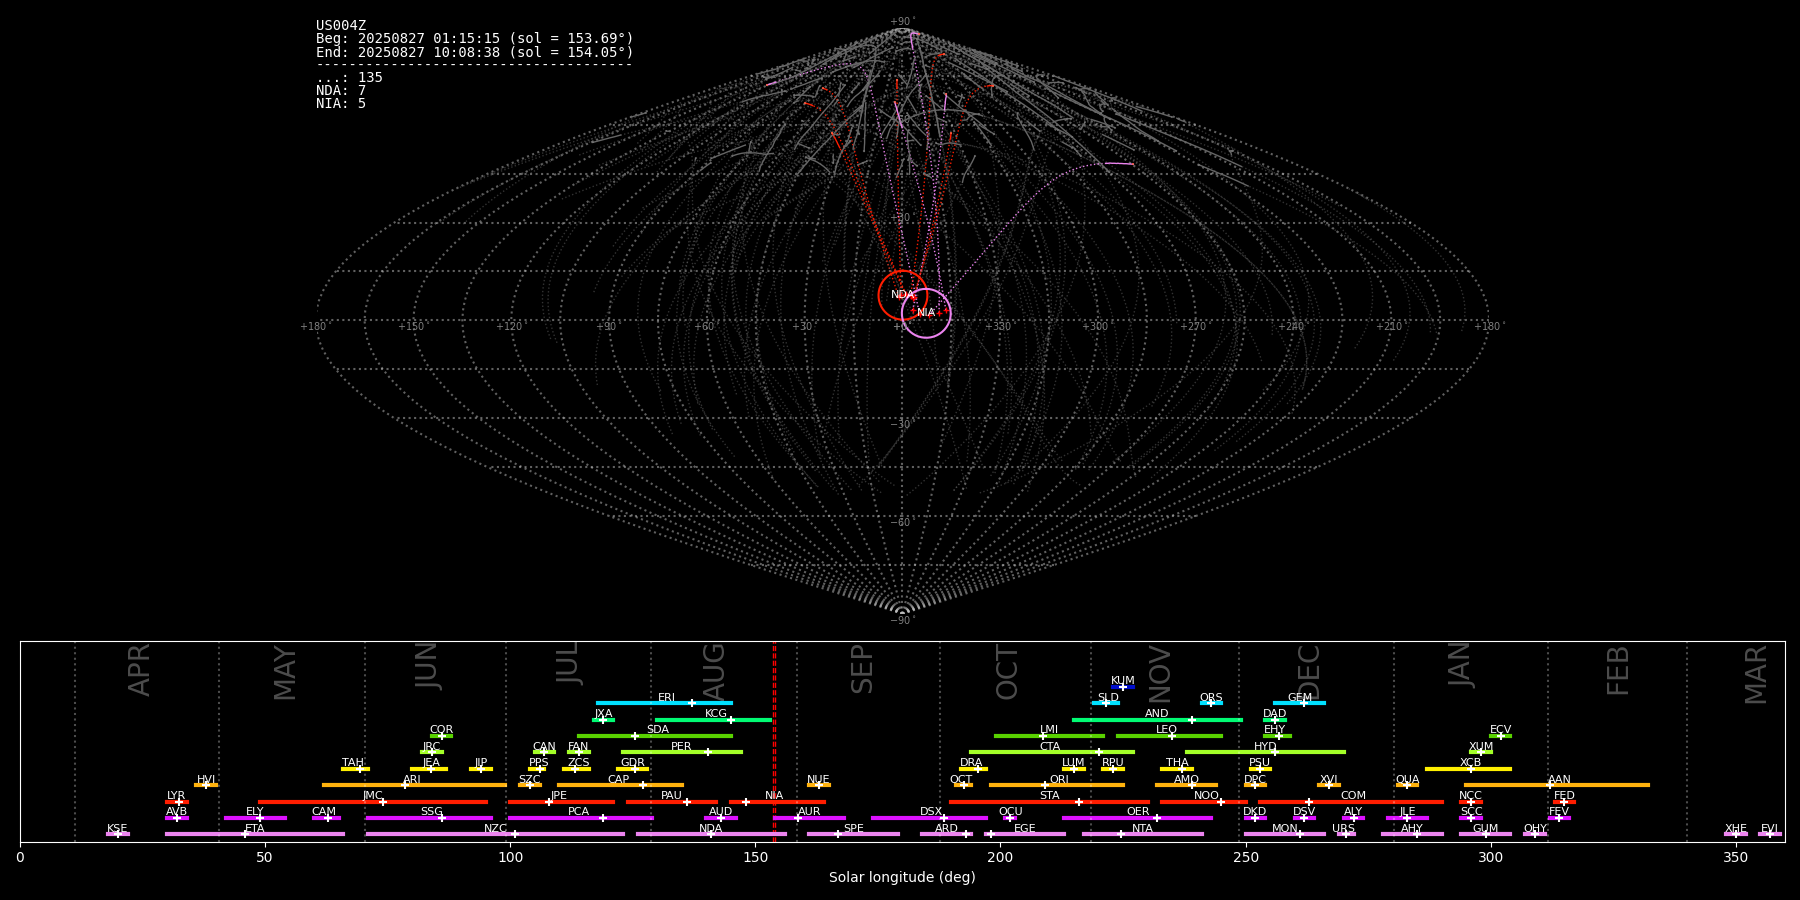The image size is (1800, 900).
Task: Click the cyan ERI activity bar
Action: tap(664, 703)
